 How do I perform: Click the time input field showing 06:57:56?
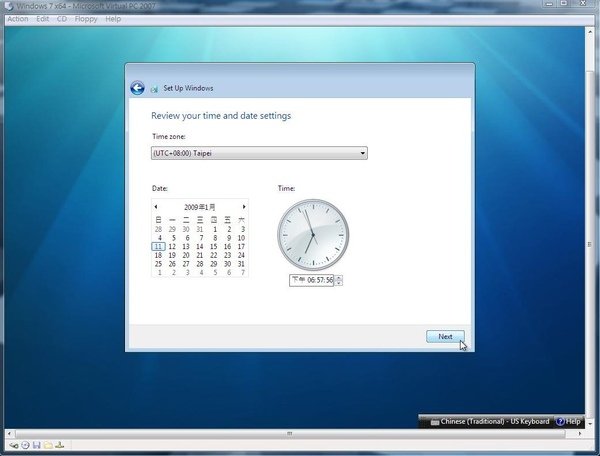[311, 280]
